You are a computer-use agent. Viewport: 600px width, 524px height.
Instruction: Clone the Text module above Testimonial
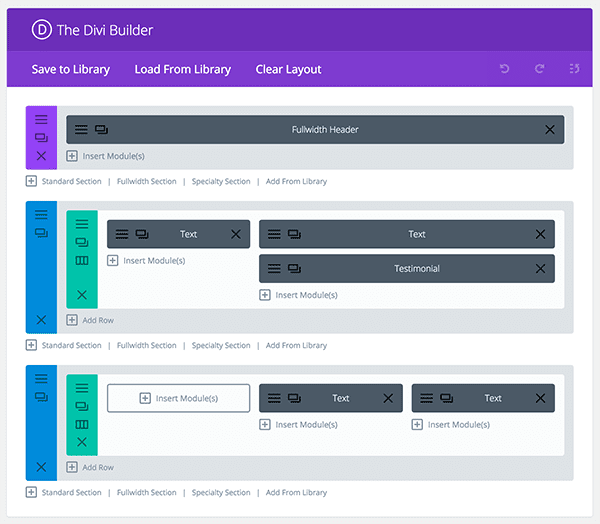pos(294,234)
